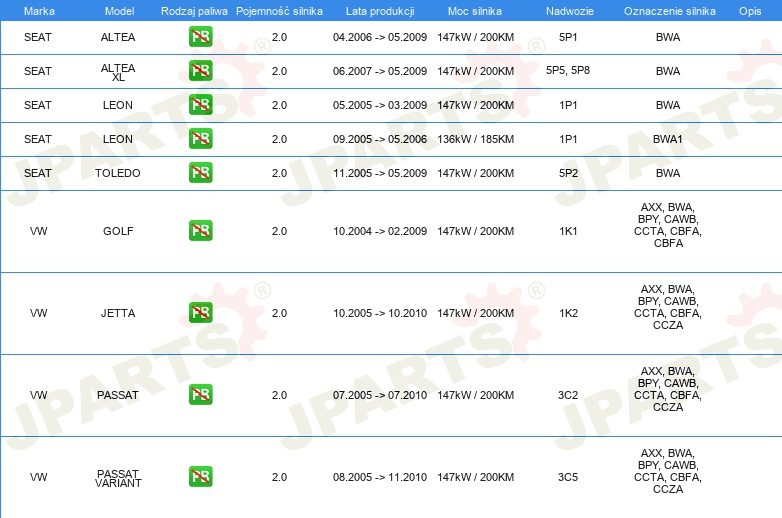Select the PASSAT VARIANT model cell

pyautogui.click(x=118, y=478)
